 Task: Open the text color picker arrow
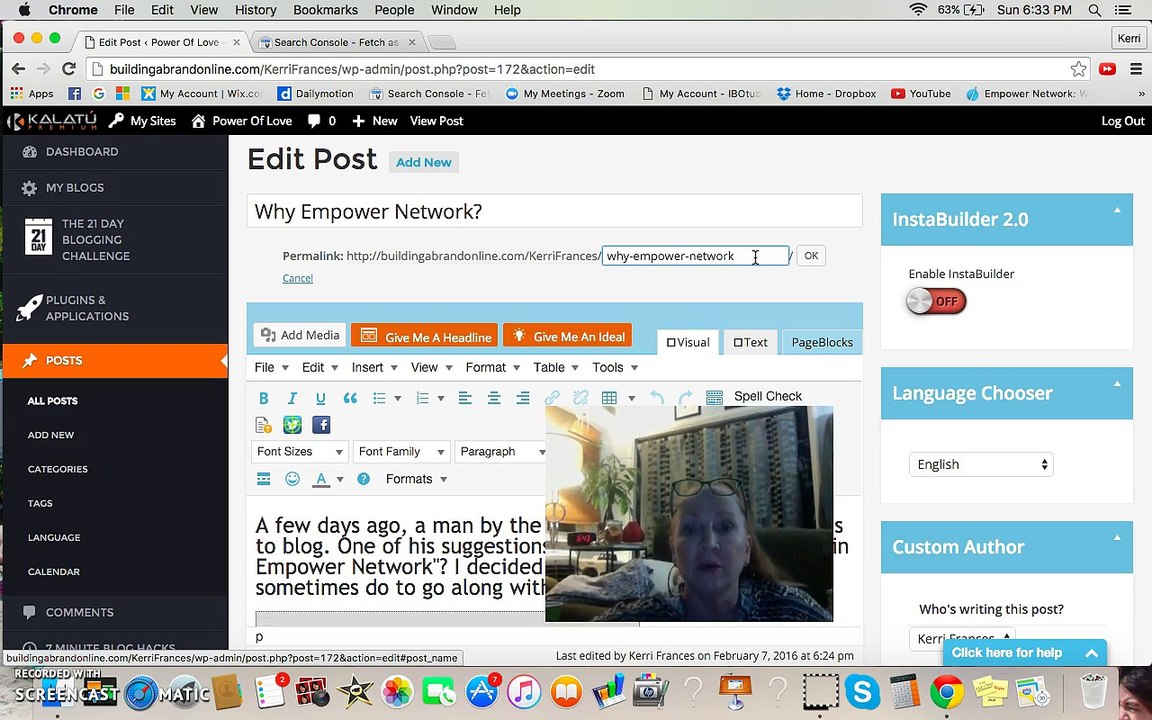339,479
